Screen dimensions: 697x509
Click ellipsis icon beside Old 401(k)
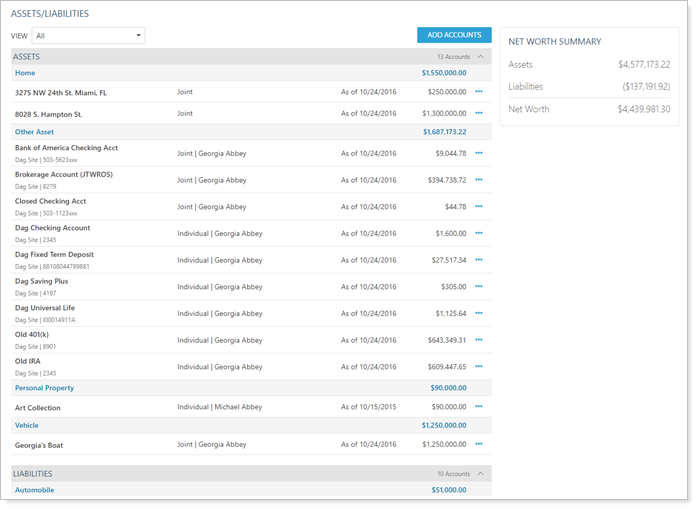(x=479, y=340)
